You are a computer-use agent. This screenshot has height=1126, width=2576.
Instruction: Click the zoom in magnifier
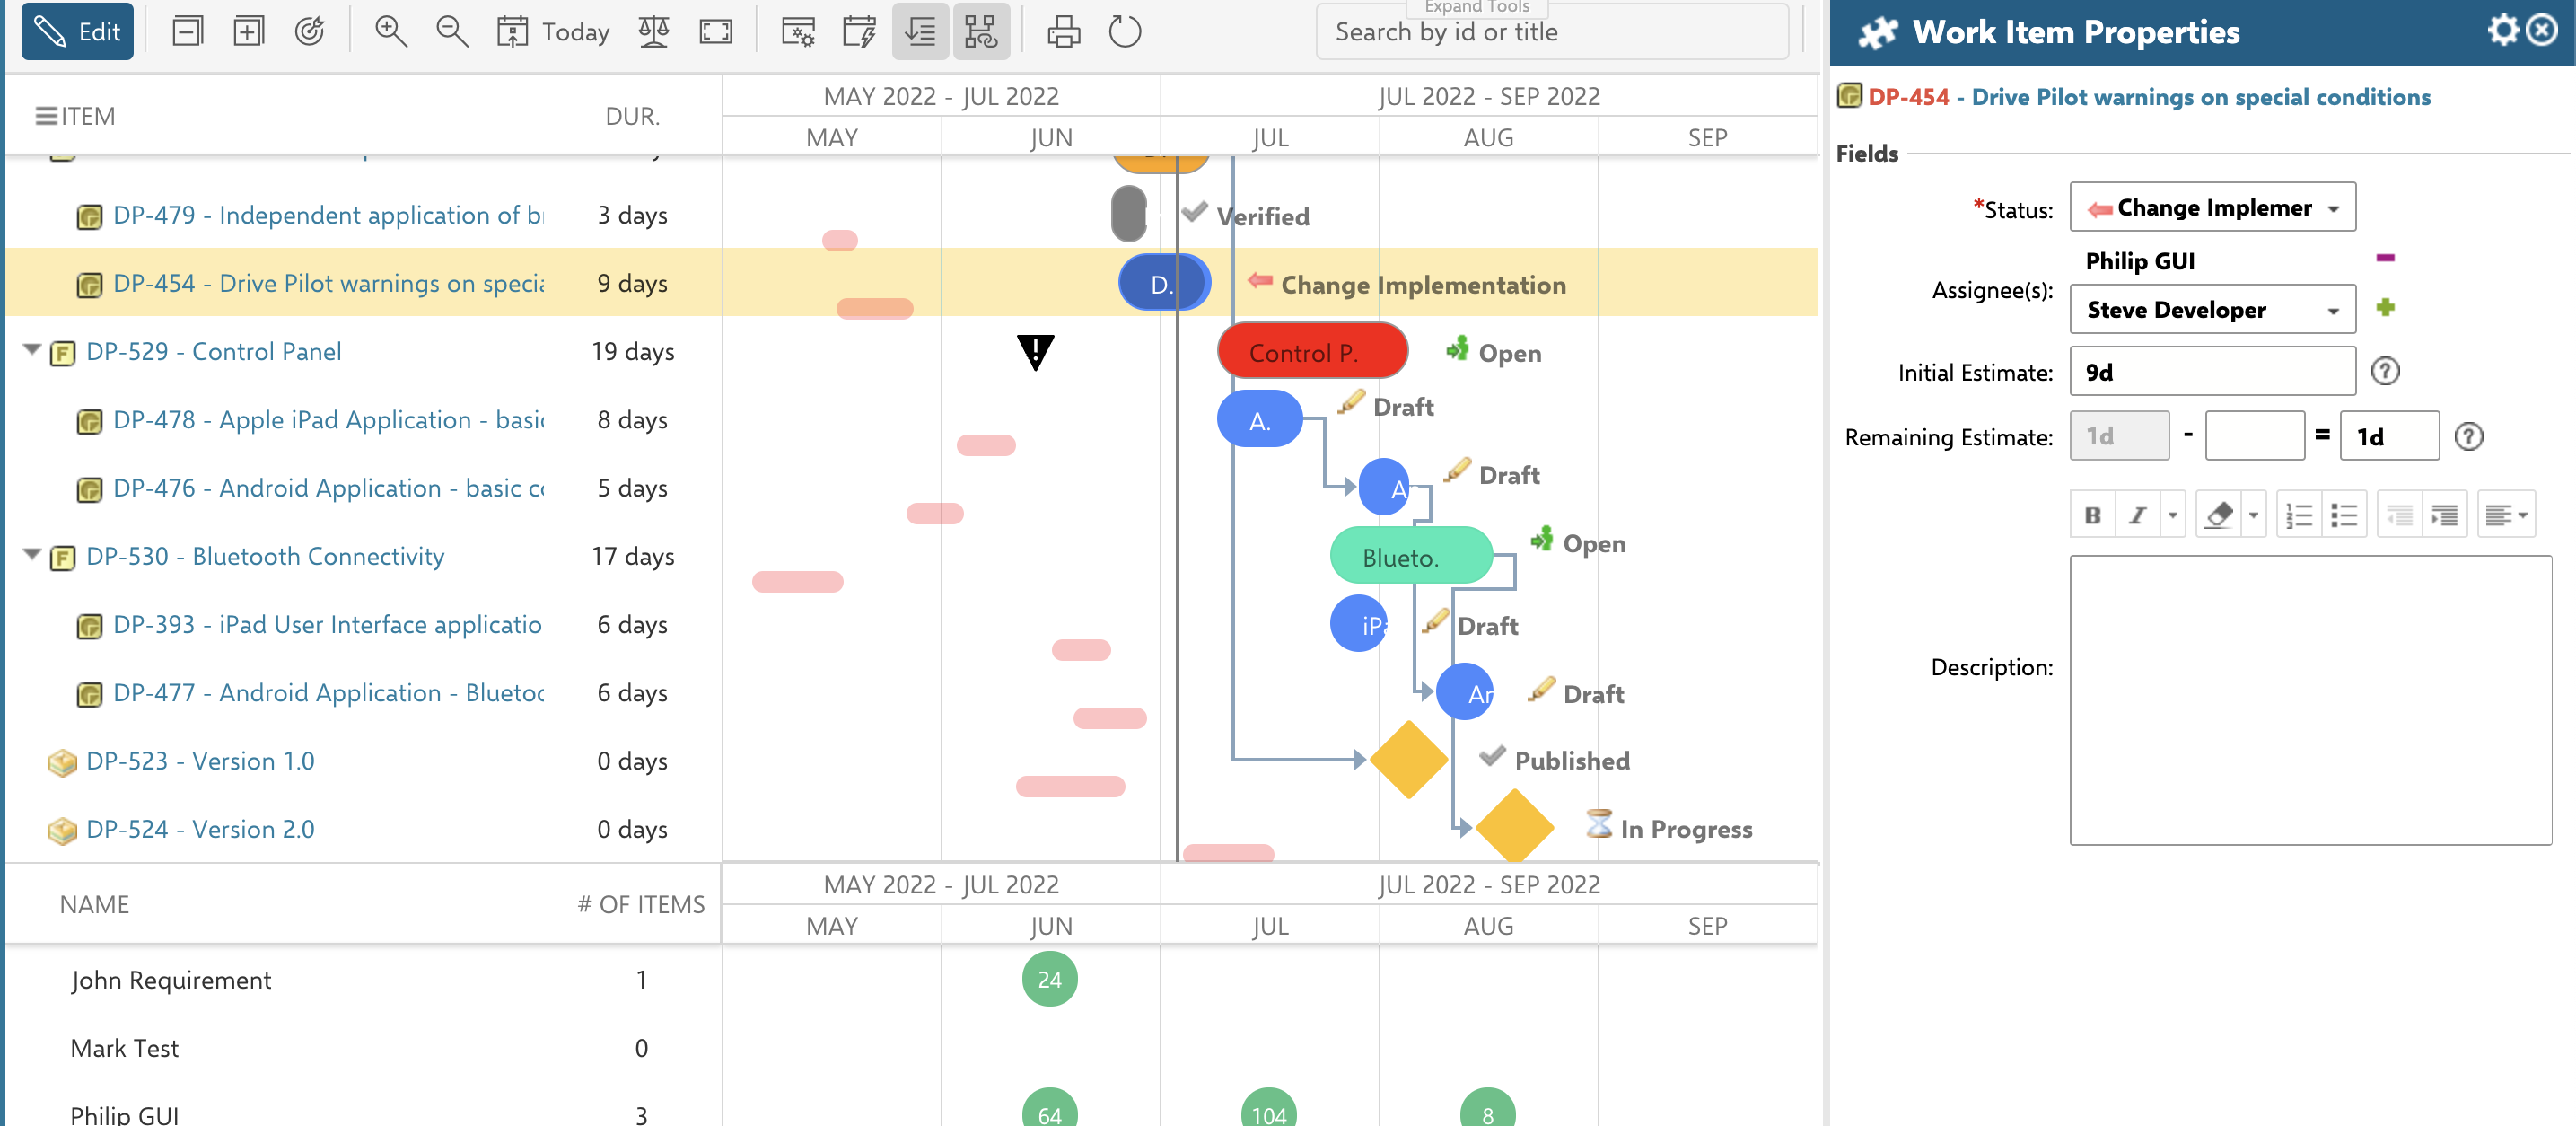[390, 32]
